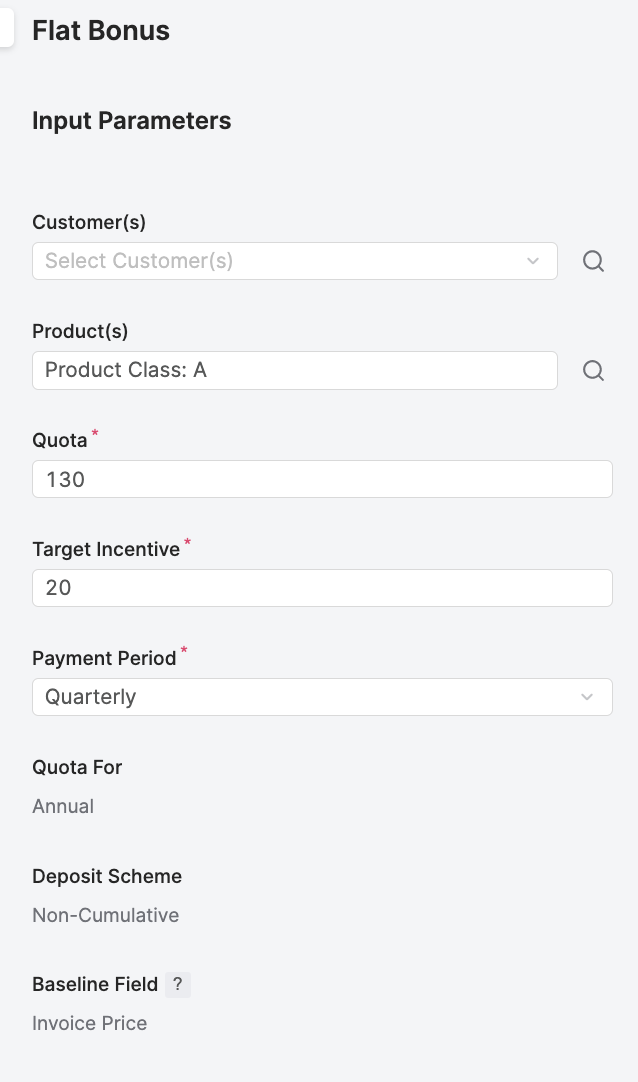Click the Deposit Scheme label
The image size is (638, 1082).
click(107, 876)
